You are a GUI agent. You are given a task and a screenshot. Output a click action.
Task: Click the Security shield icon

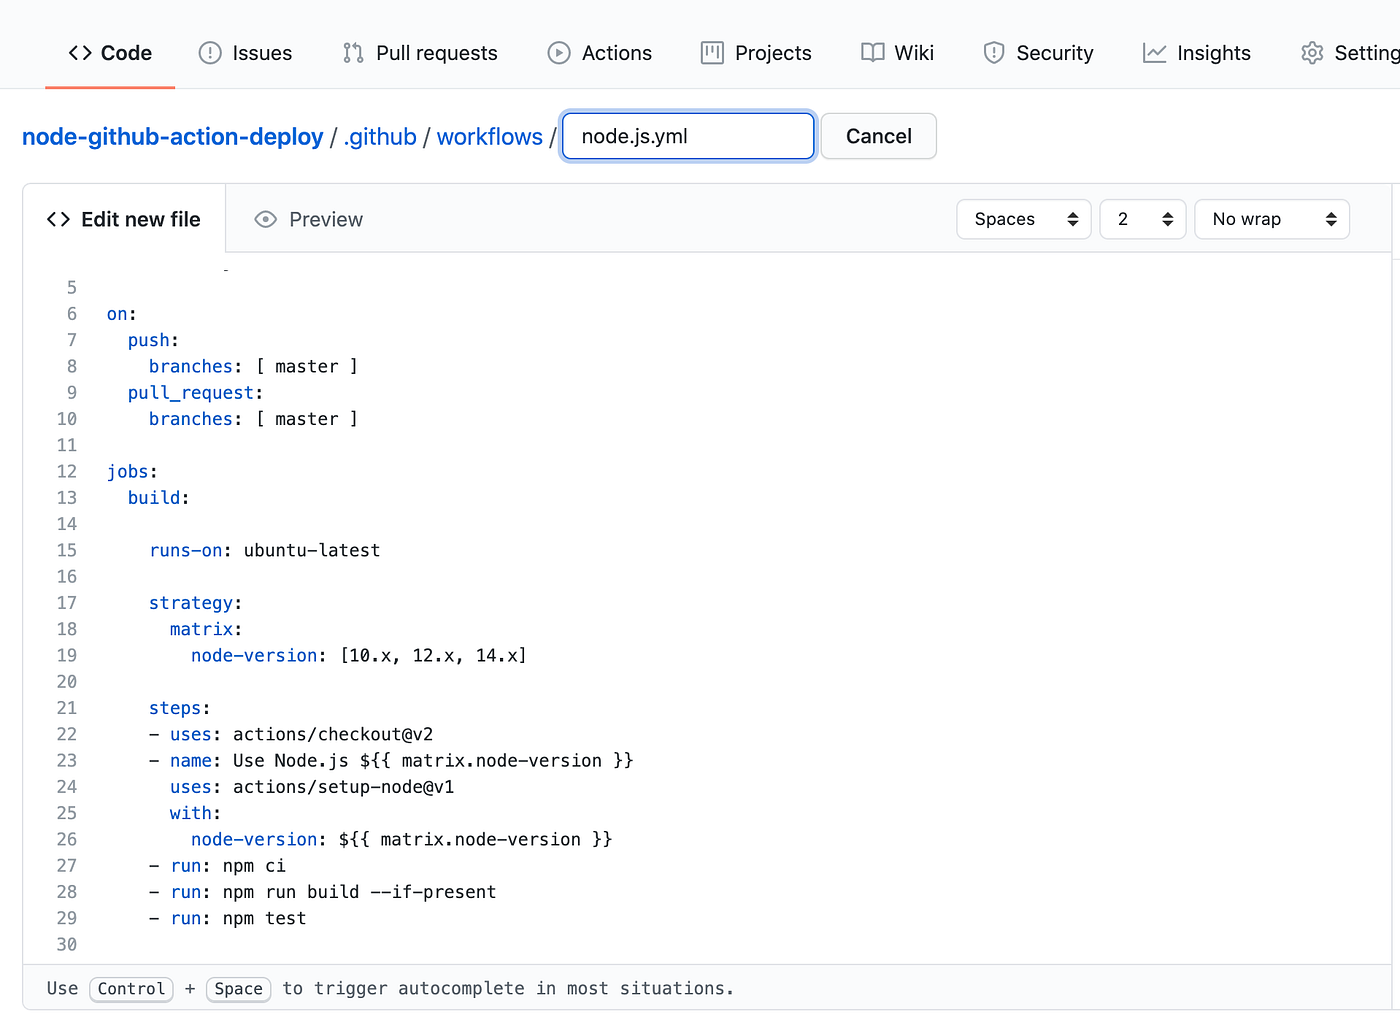993,52
